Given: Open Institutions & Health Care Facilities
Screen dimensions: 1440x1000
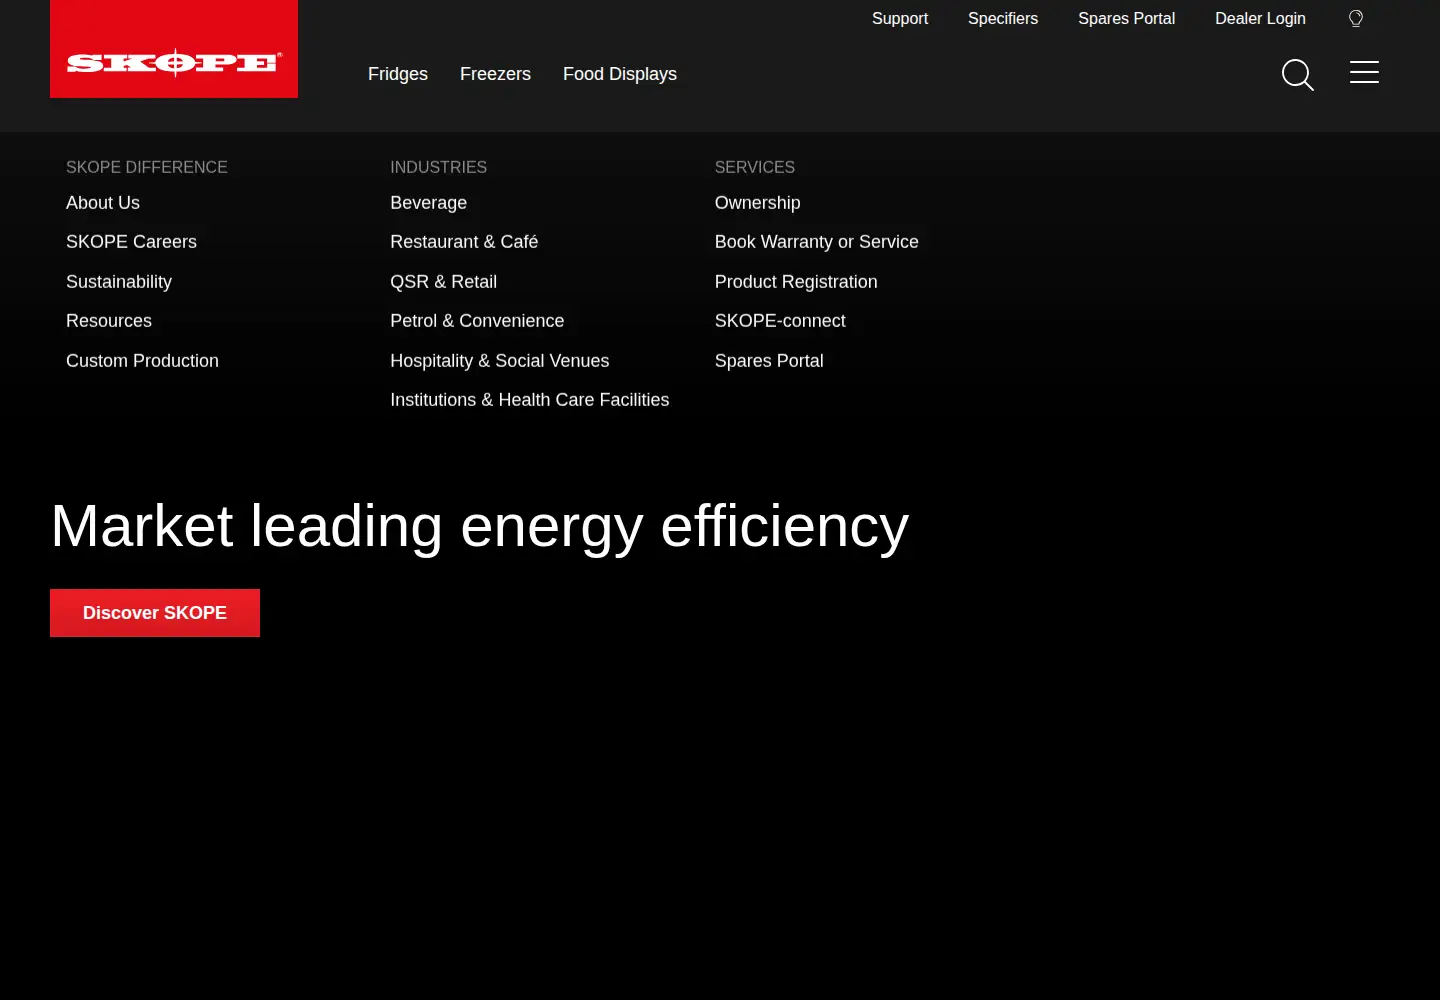Looking at the screenshot, I should click(530, 400).
